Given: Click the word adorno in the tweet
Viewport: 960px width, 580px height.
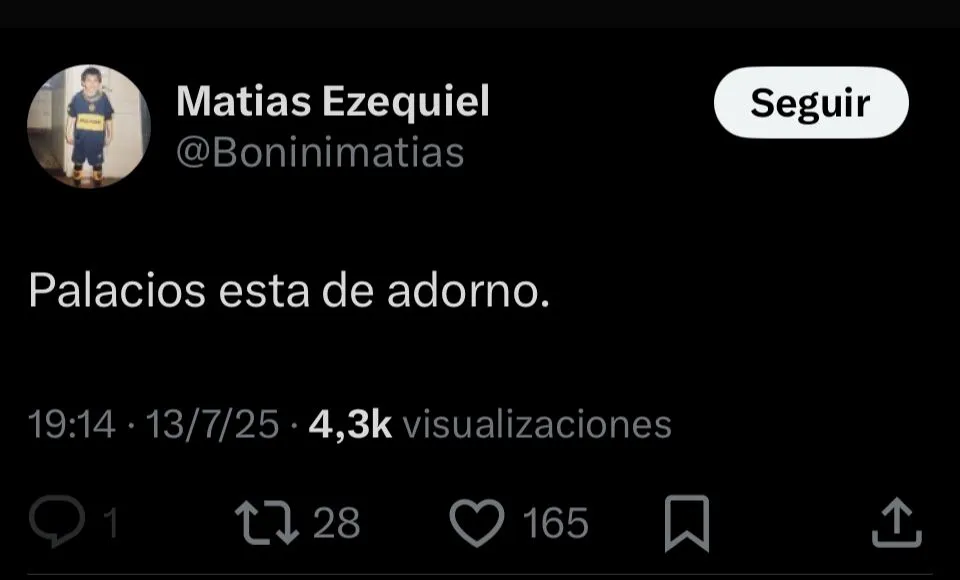Looking at the screenshot, I should point(462,290).
